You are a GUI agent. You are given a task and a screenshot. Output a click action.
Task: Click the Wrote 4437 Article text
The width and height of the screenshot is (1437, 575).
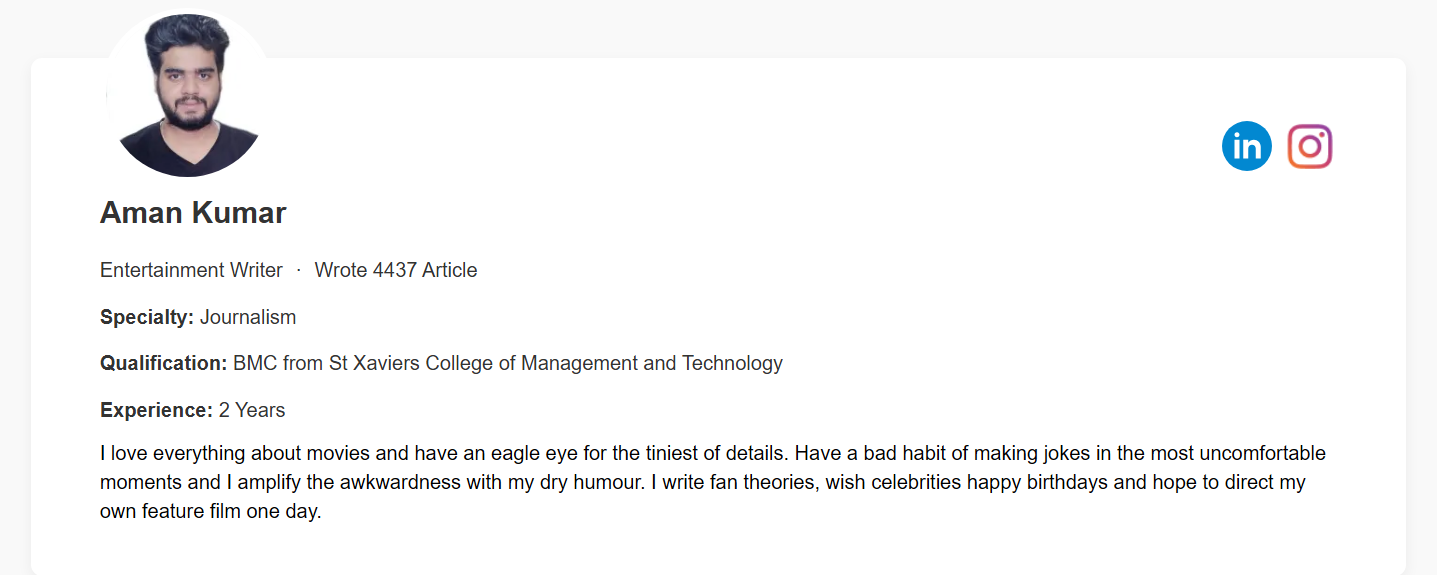[x=395, y=270]
